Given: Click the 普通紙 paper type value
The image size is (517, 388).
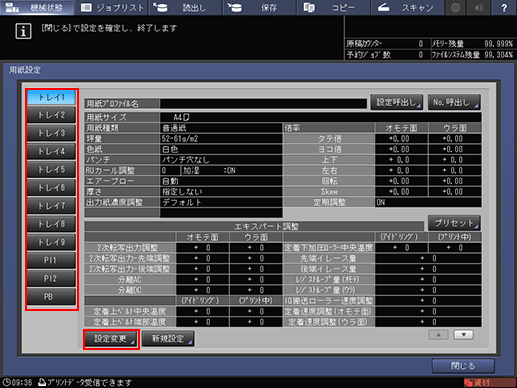Looking at the screenshot, I should 221,128.
